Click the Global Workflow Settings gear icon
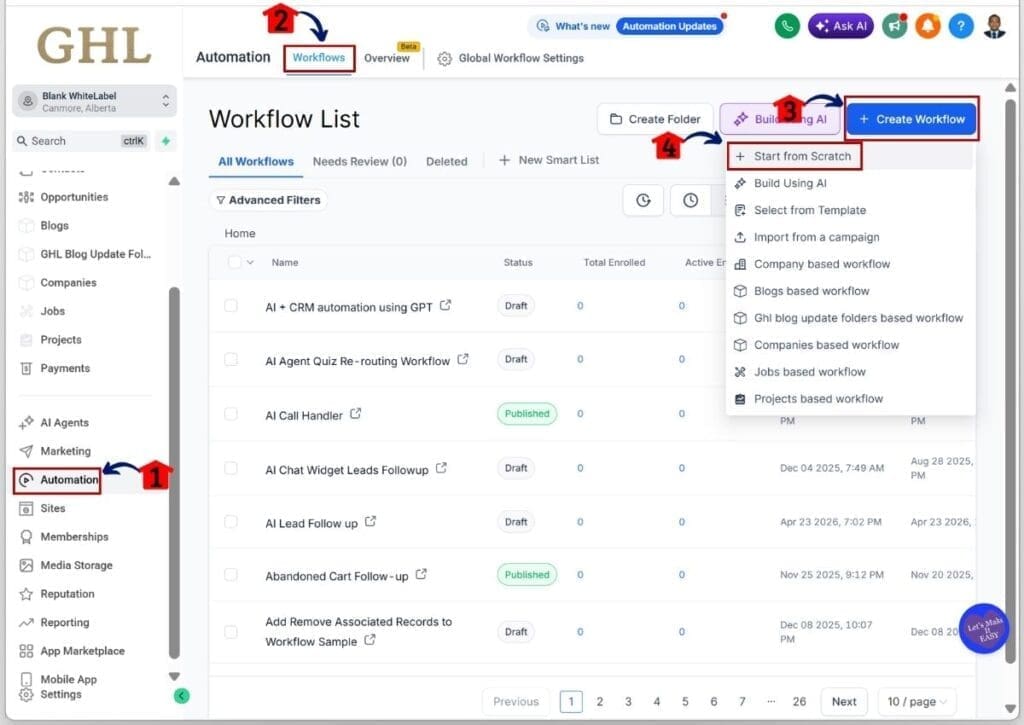Viewport: 1024px width, 725px height. click(x=444, y=59)
